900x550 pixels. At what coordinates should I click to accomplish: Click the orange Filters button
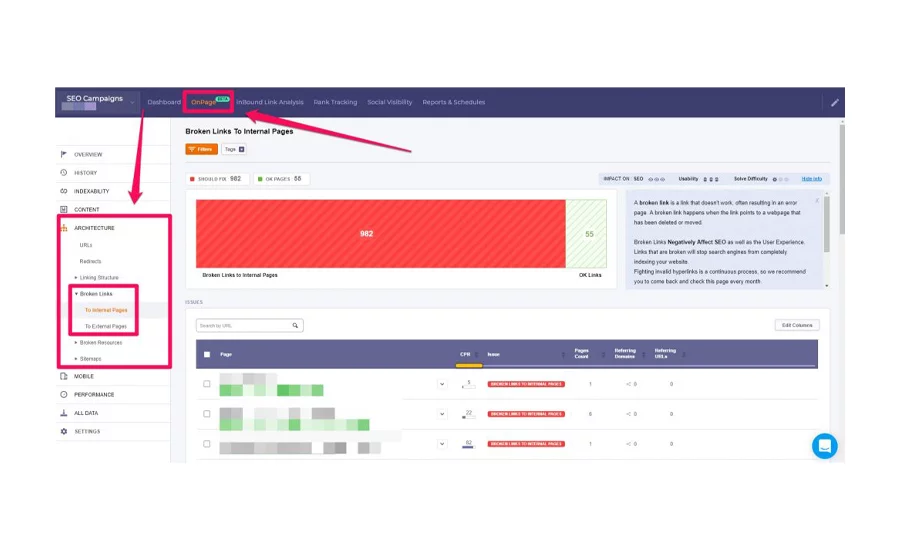point(201,149)
